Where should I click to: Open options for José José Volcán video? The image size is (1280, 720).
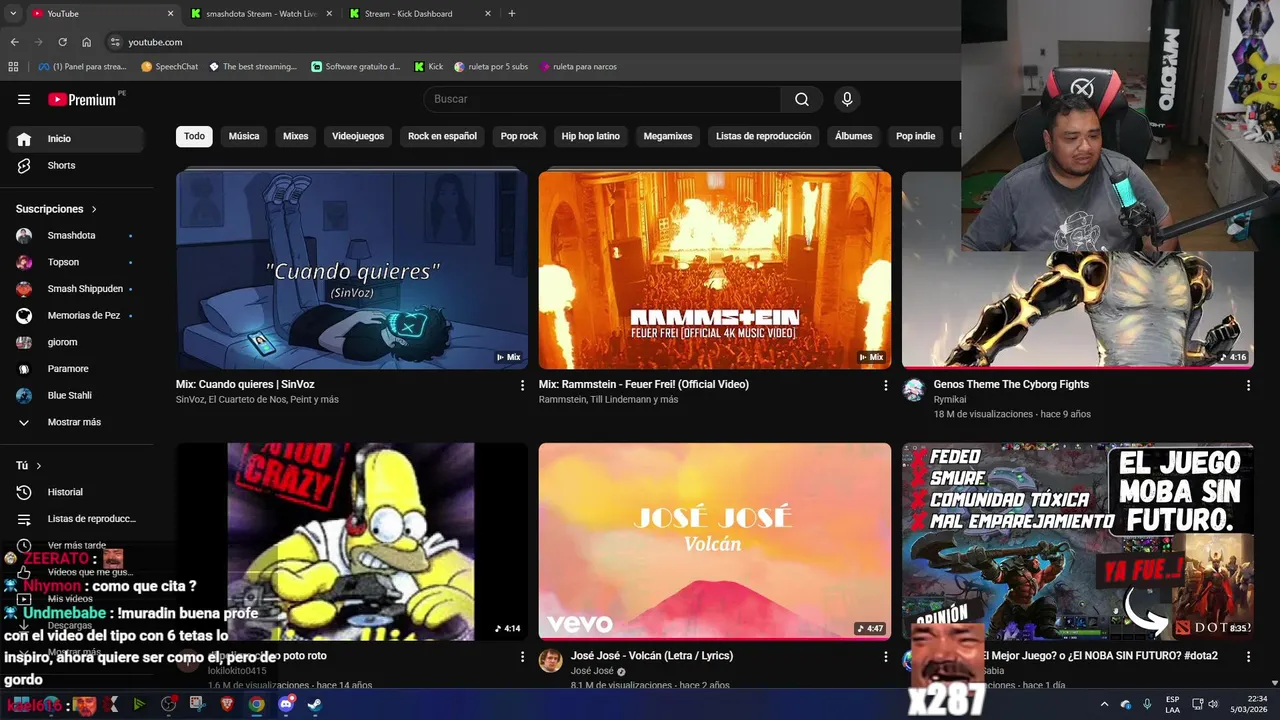(x=885, y=657)
